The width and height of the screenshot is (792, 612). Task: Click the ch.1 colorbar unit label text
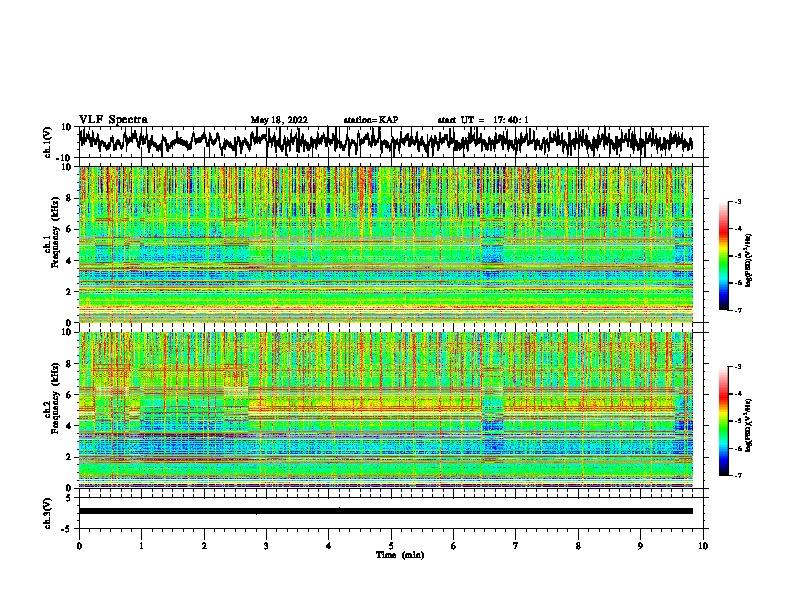[749, 260]
